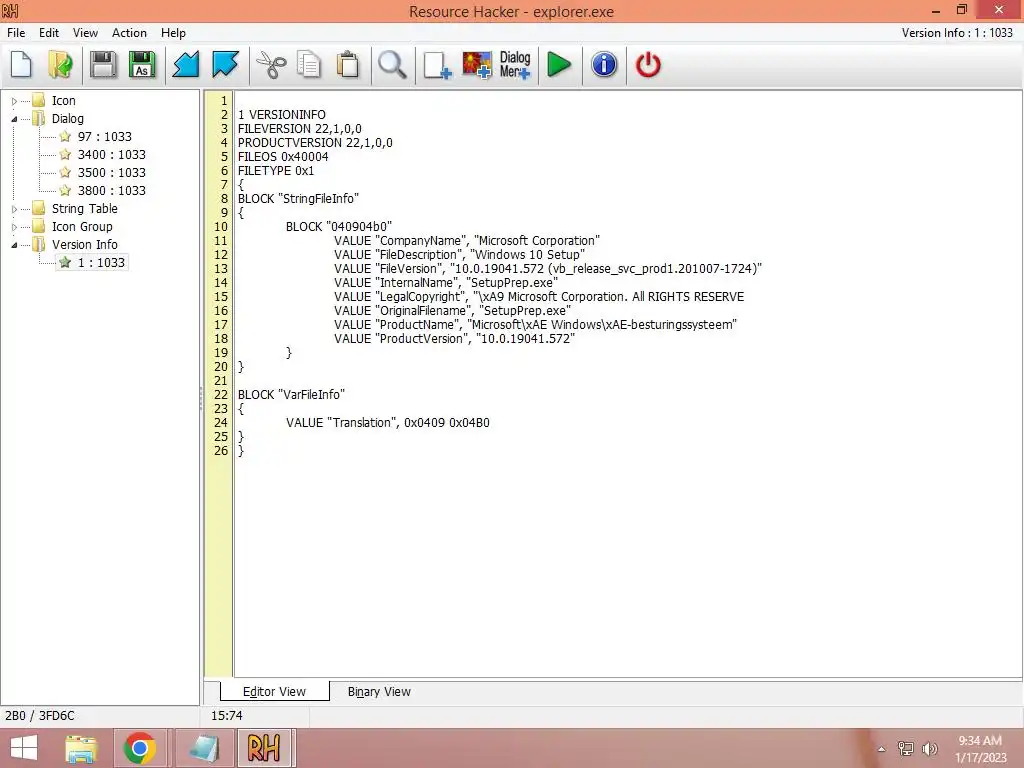Click the 15:74 cursor position status
This screenshot has height=768, width=1024.
coord(227,716)
